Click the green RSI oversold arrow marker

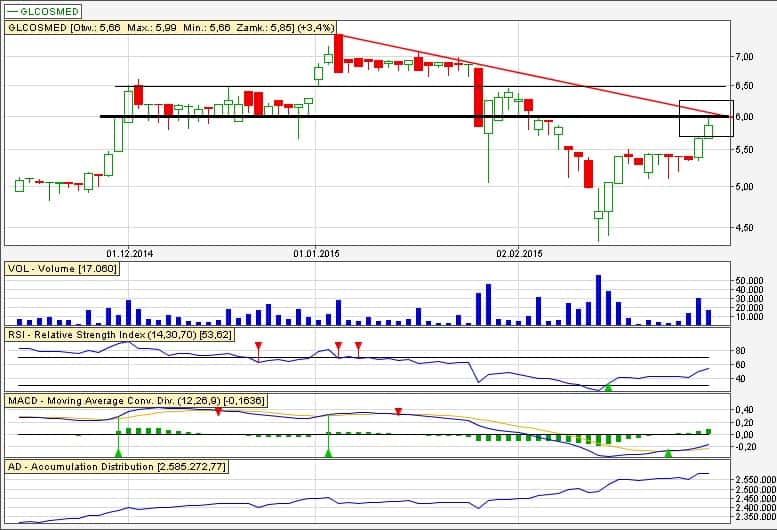[x=608, y=386]
